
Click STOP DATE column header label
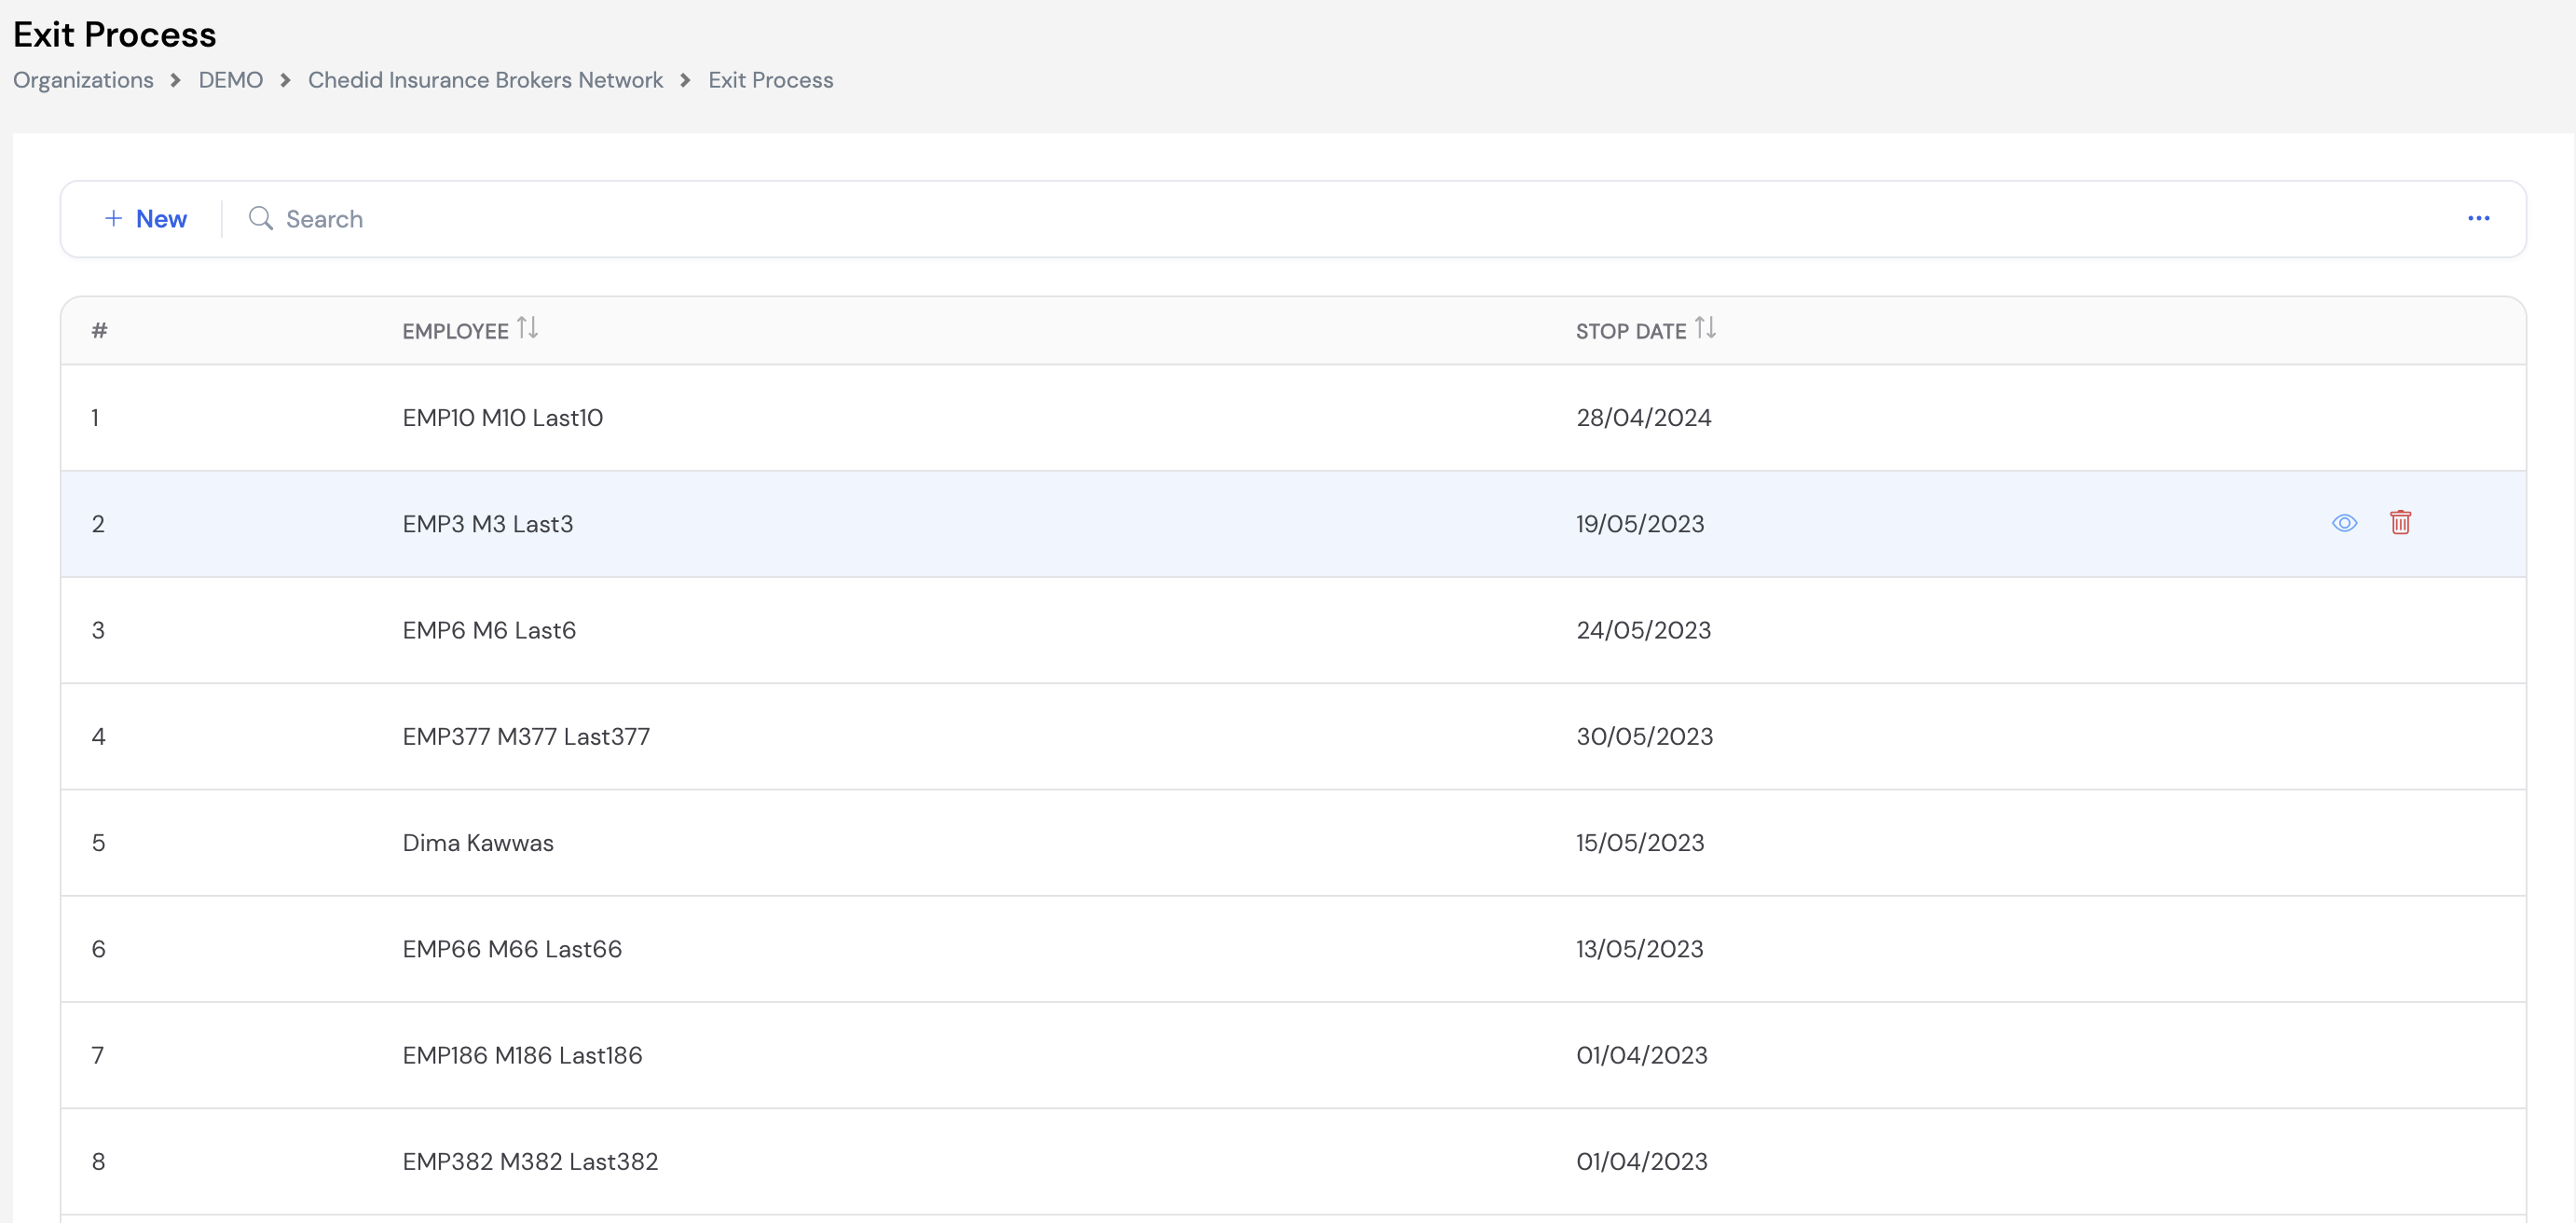pyautogui.click(x=1630, y=331)
